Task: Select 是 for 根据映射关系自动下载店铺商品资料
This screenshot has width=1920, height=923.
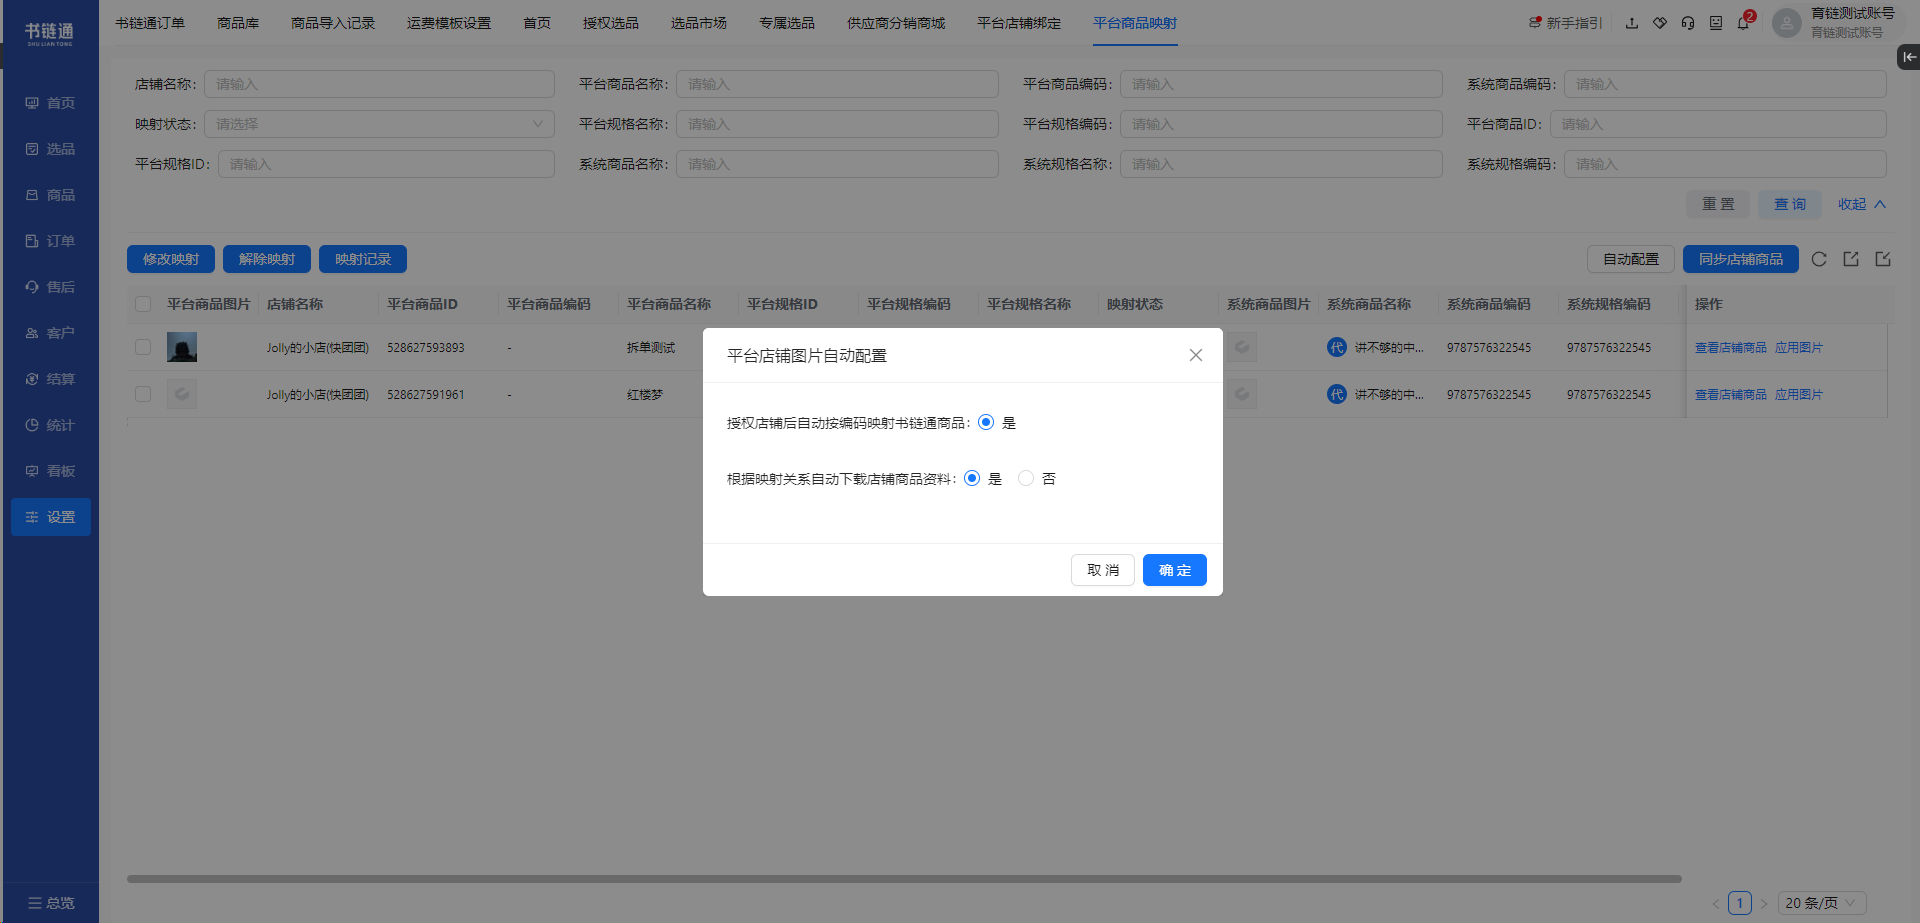Action: (x=972, y=478)
